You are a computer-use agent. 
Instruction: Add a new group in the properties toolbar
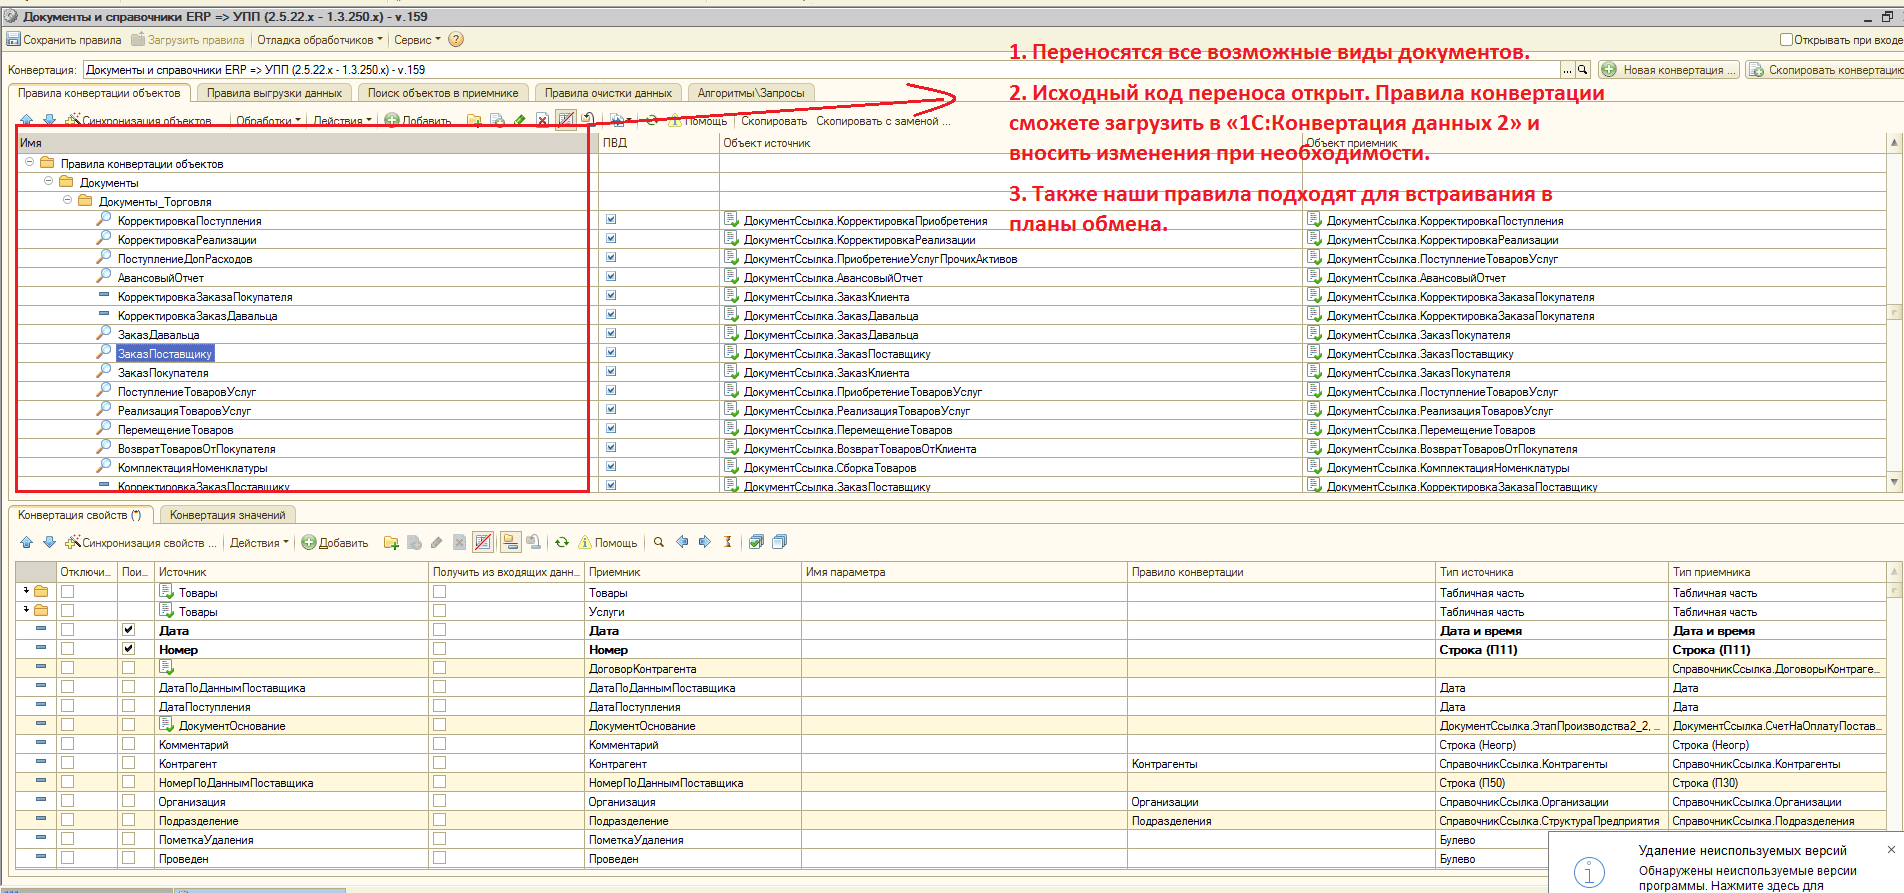coord(391,542)
